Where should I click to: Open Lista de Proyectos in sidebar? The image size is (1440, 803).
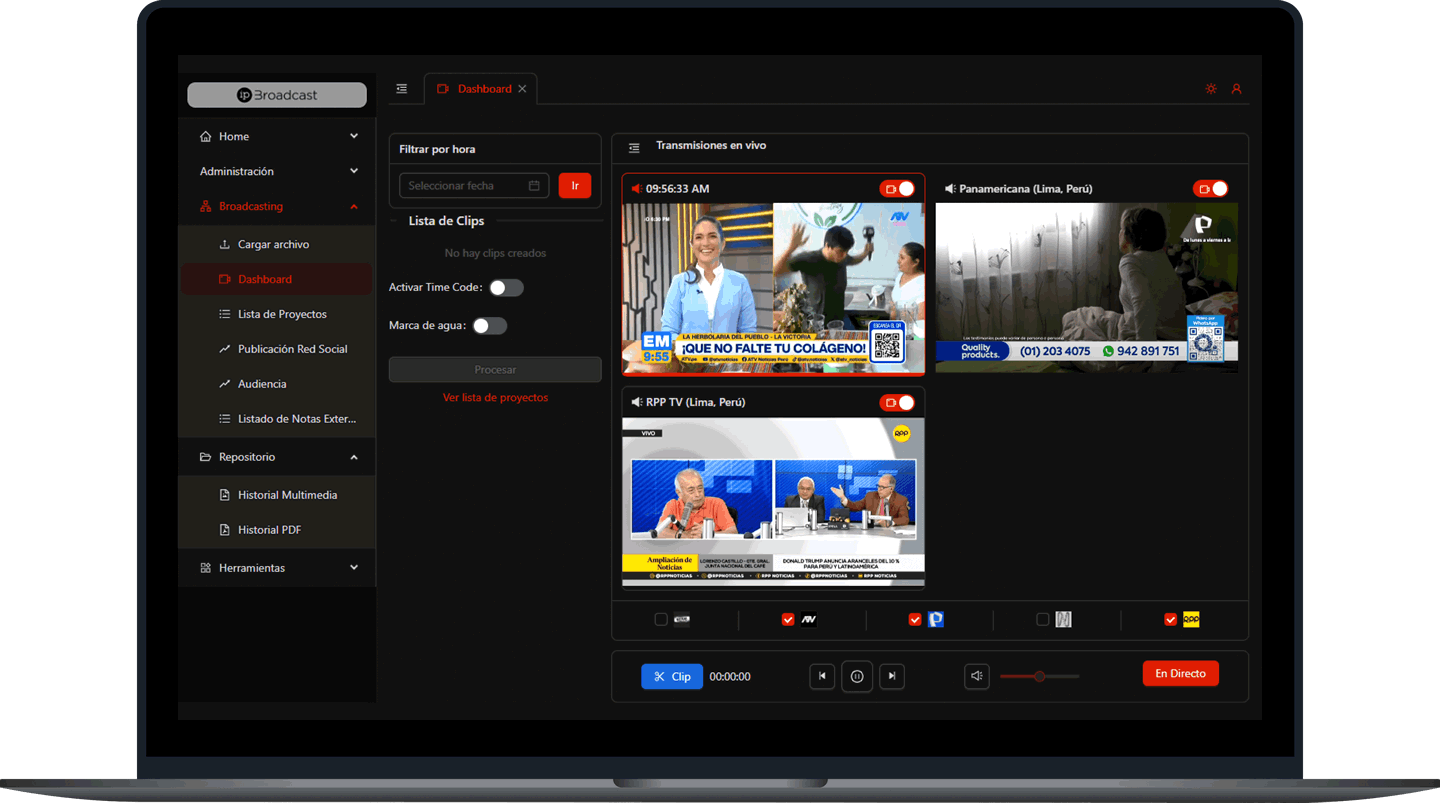point(282,314)
